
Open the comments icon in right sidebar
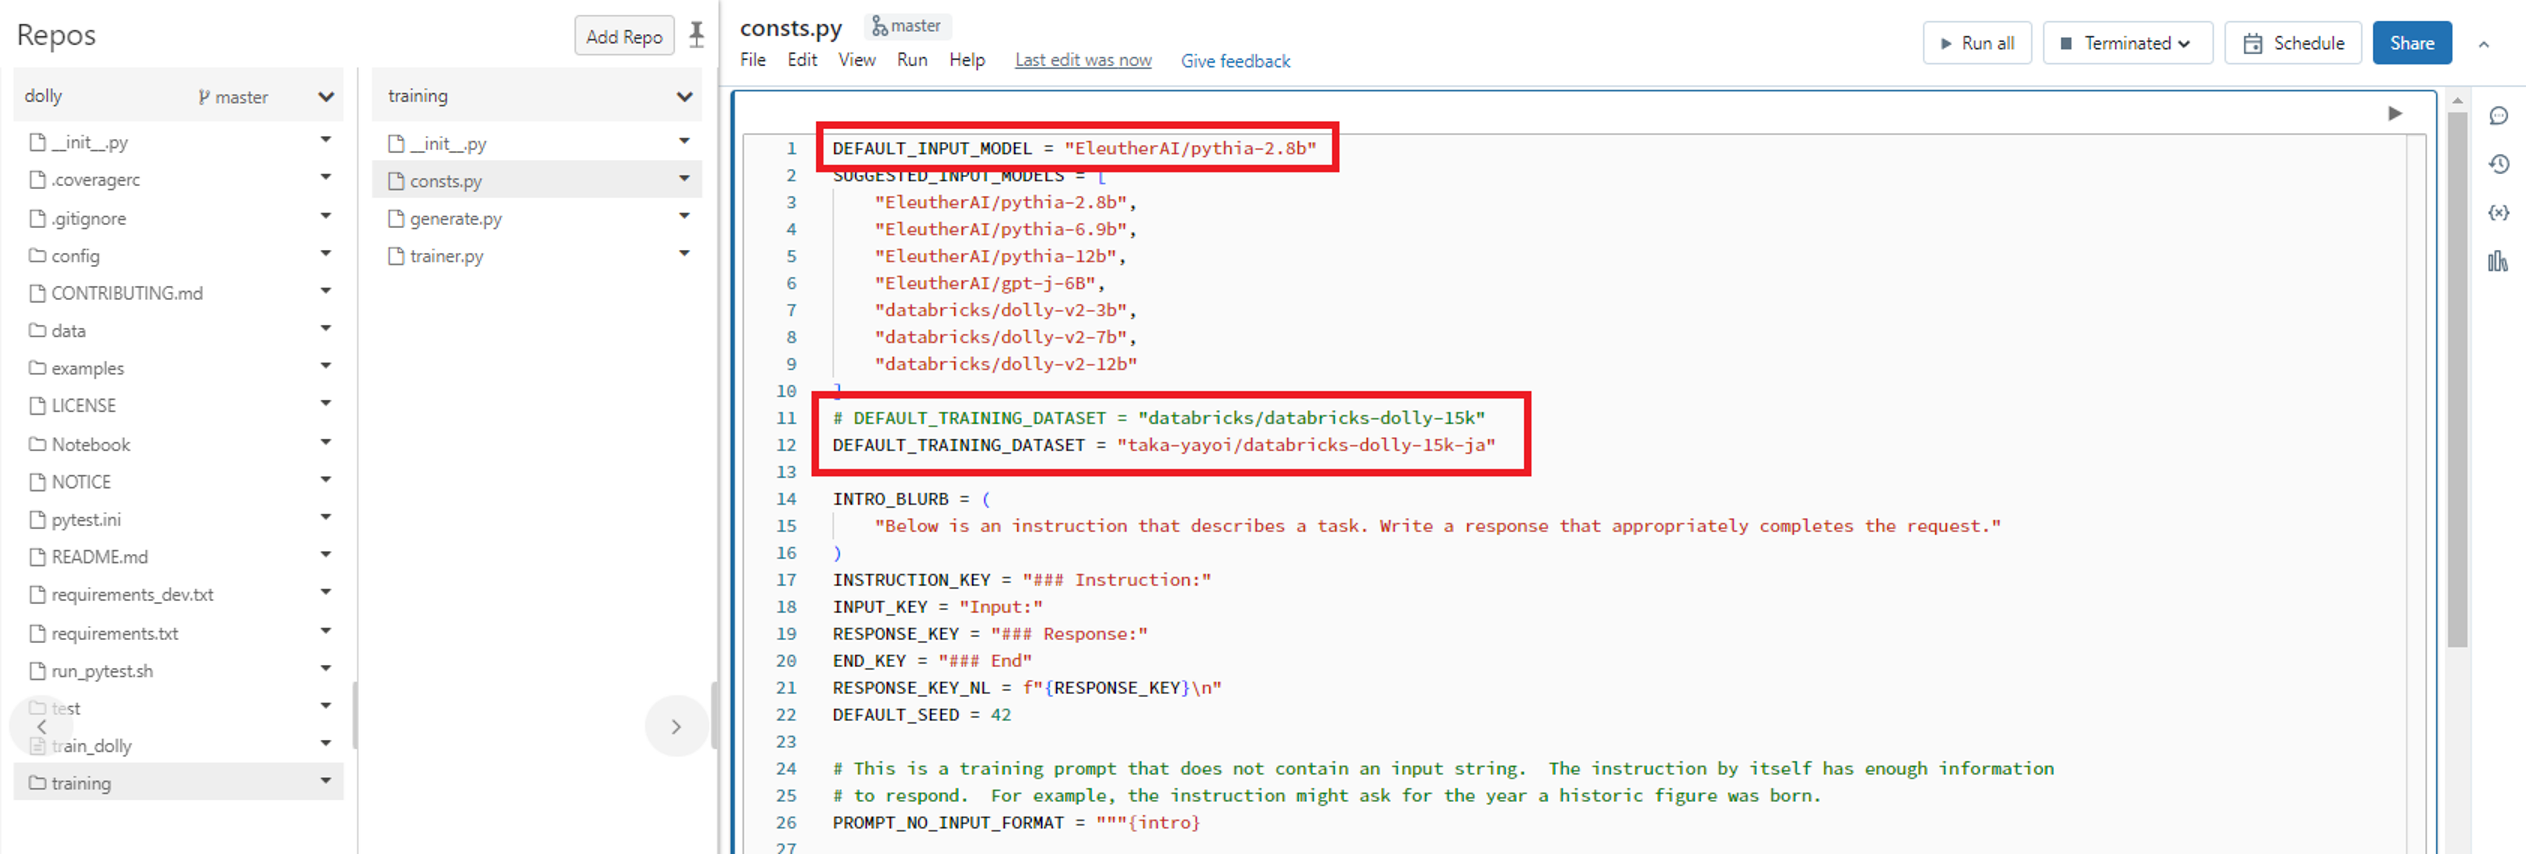2498,116
